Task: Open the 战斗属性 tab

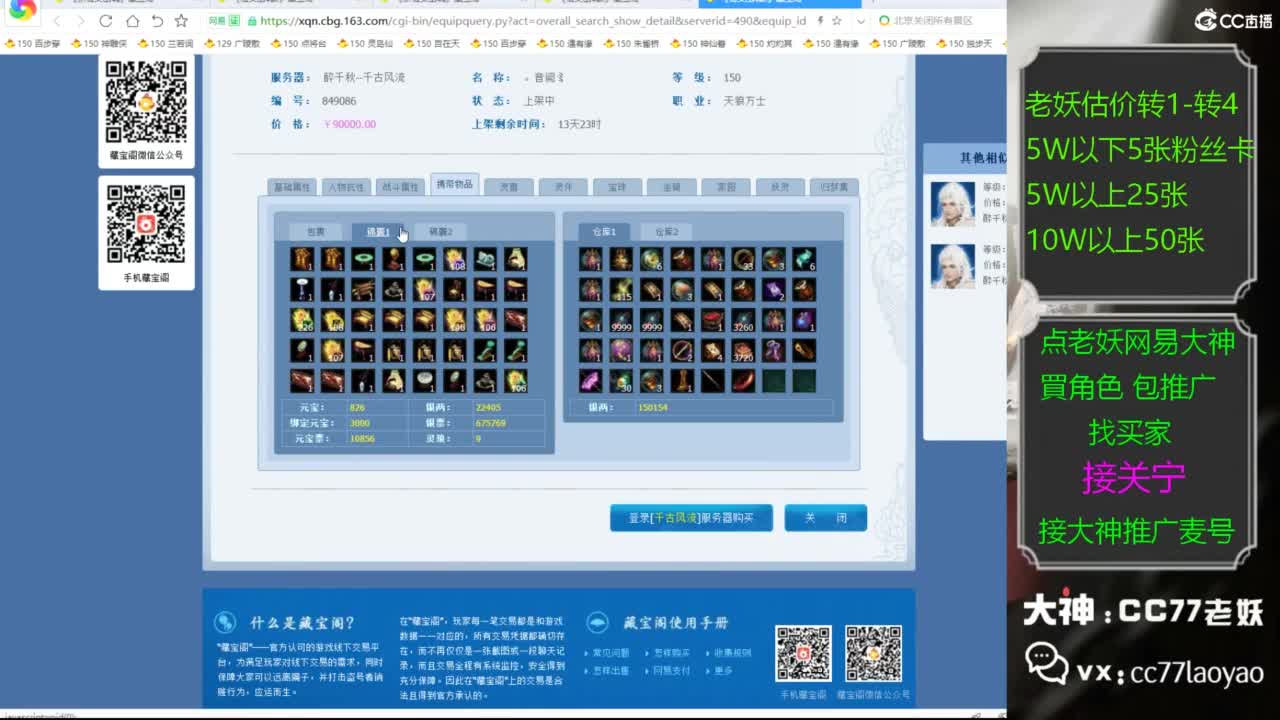Action: [400, 187]
